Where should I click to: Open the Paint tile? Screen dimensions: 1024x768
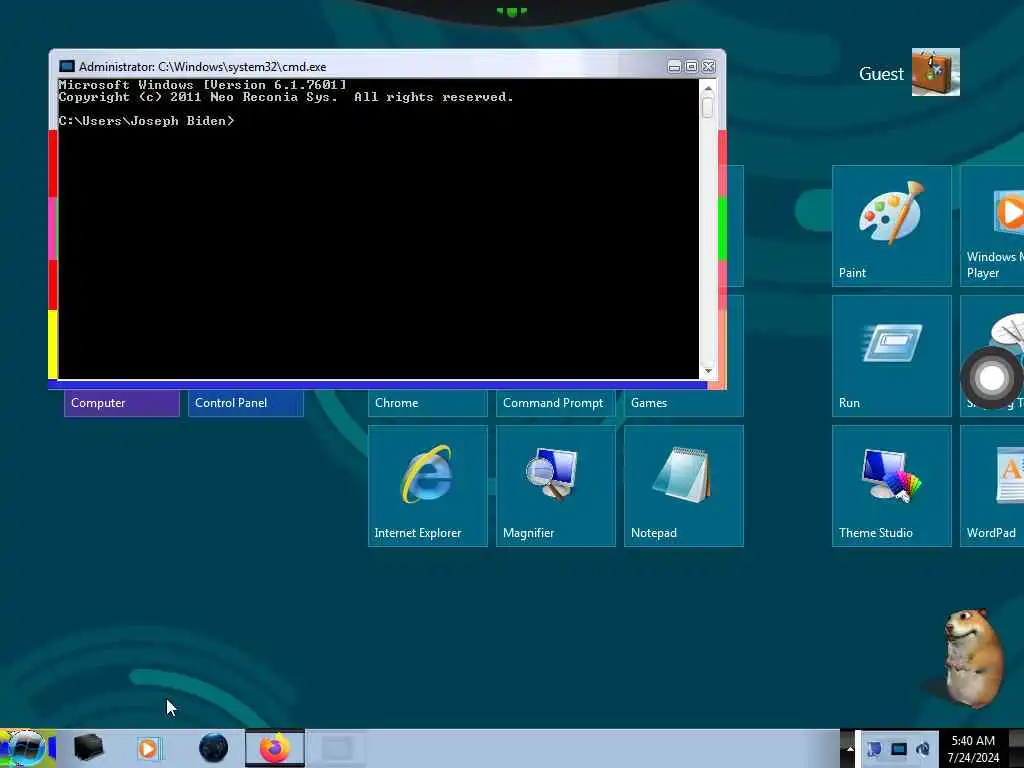[x=891, y=226]
